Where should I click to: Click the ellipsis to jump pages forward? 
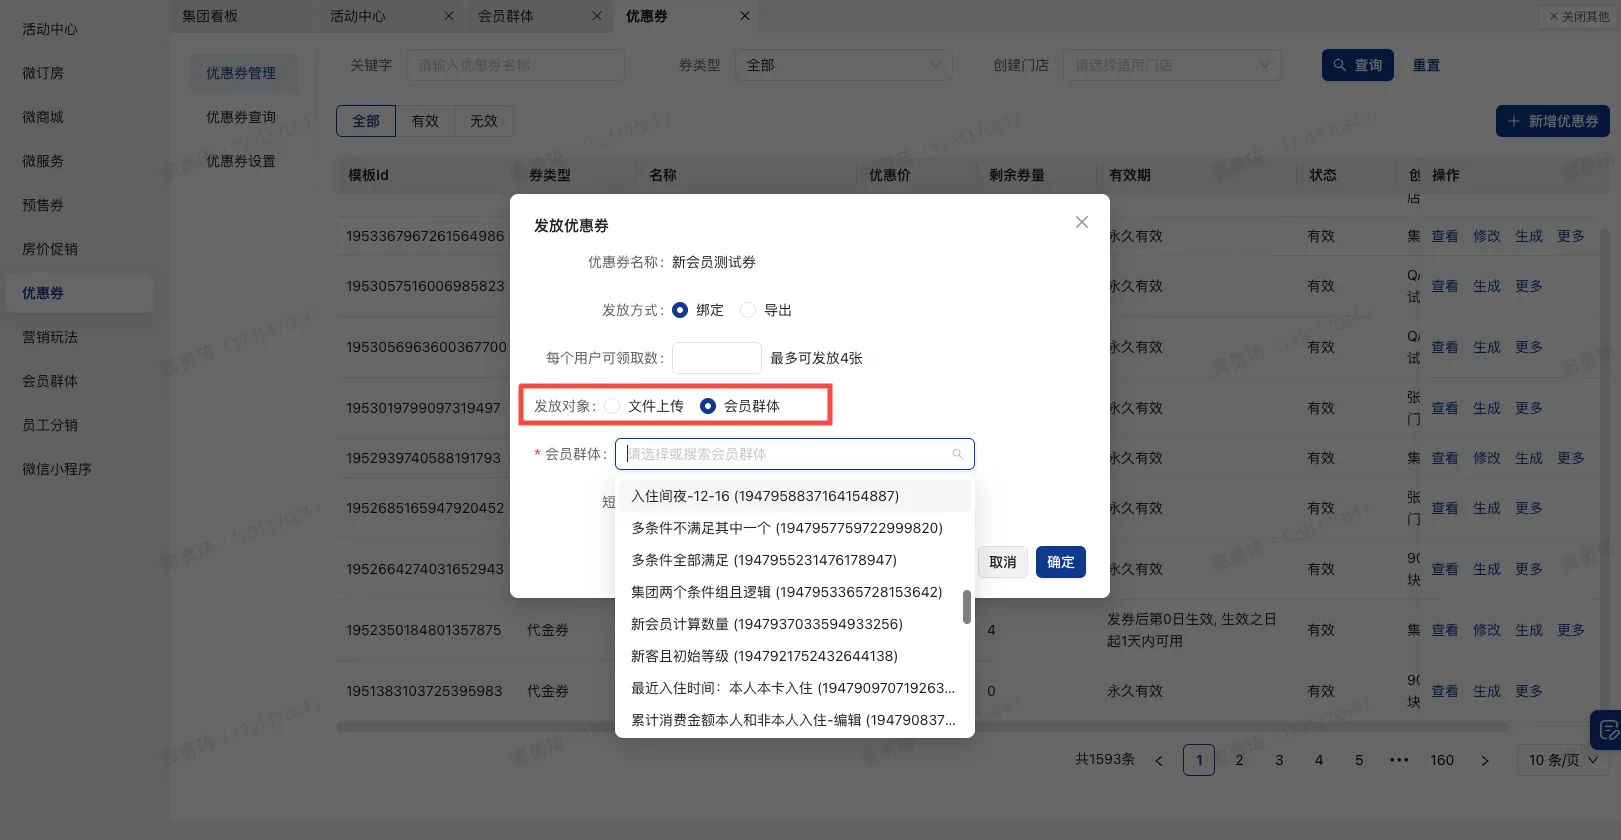pos(1399,760)
